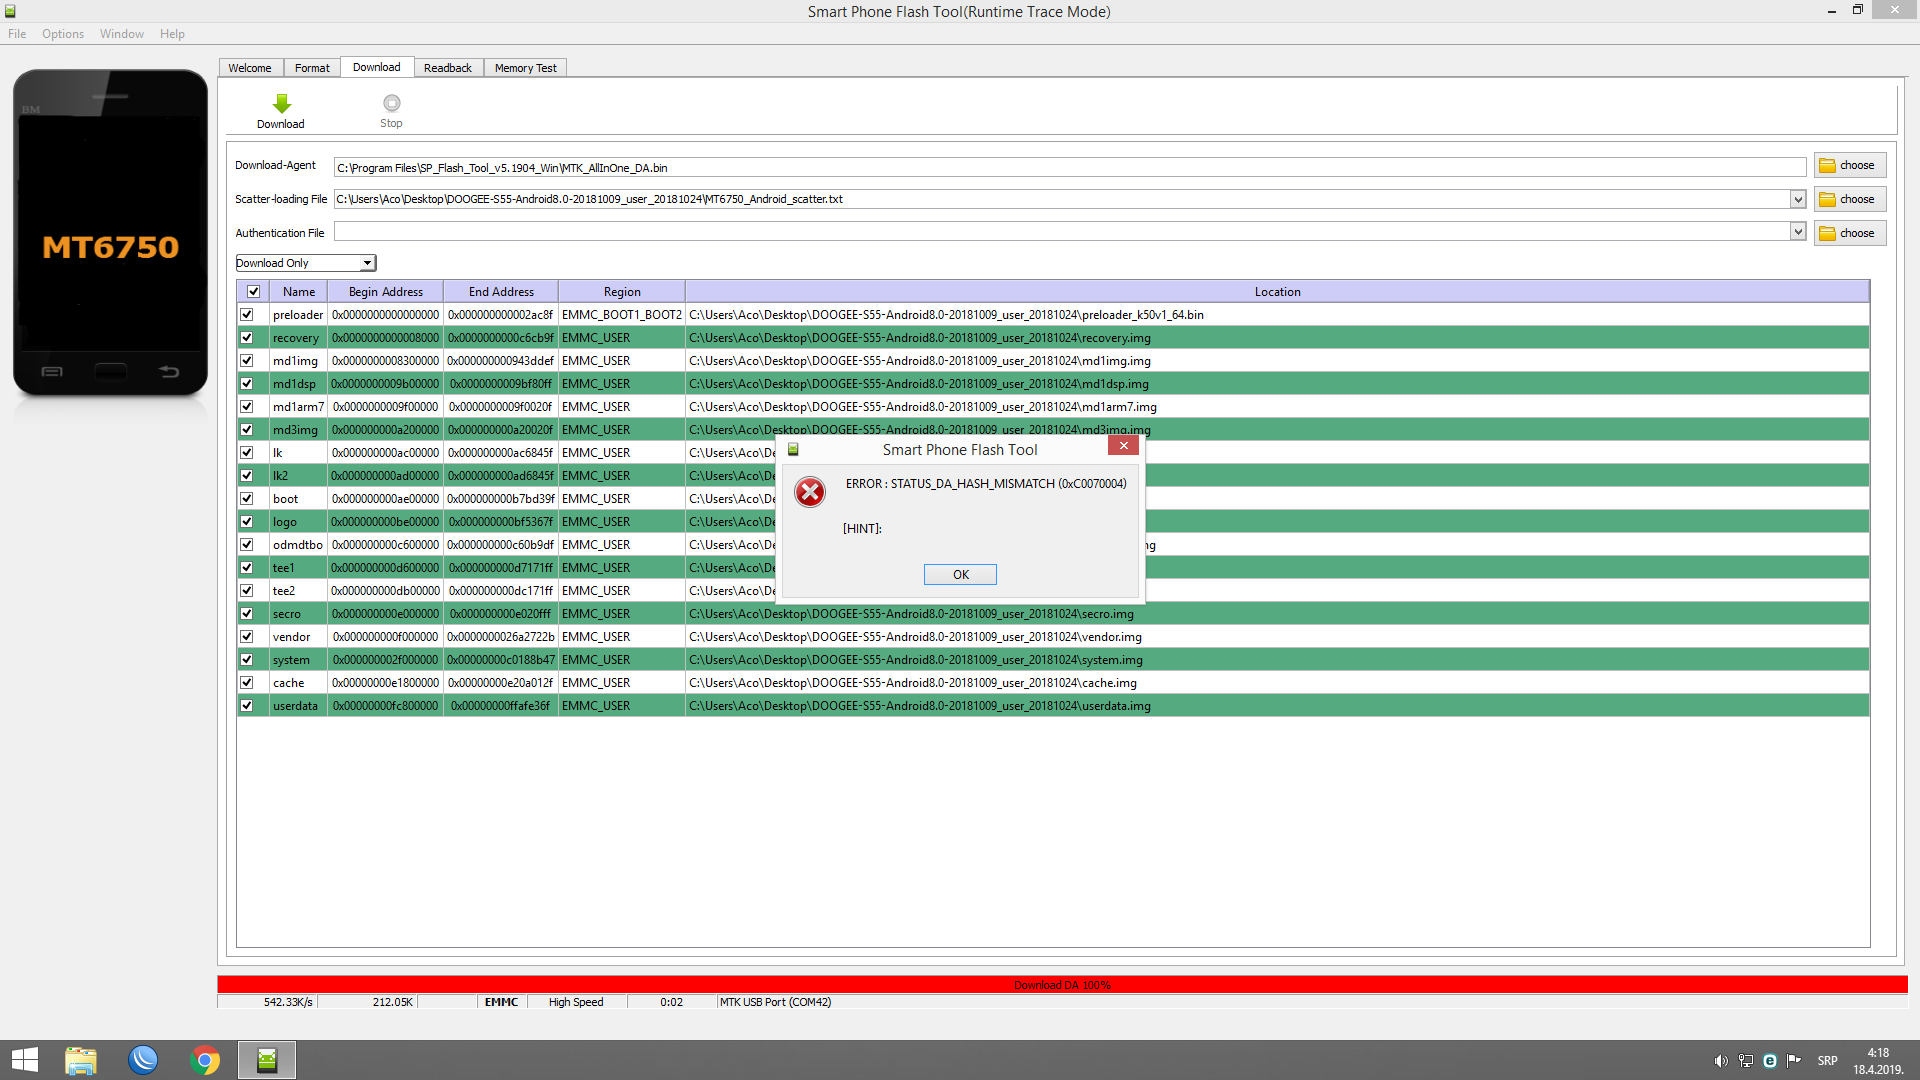Click the Download-Agent path field
This screenshot has width=1920, height=1080.
pos(1070,168)
